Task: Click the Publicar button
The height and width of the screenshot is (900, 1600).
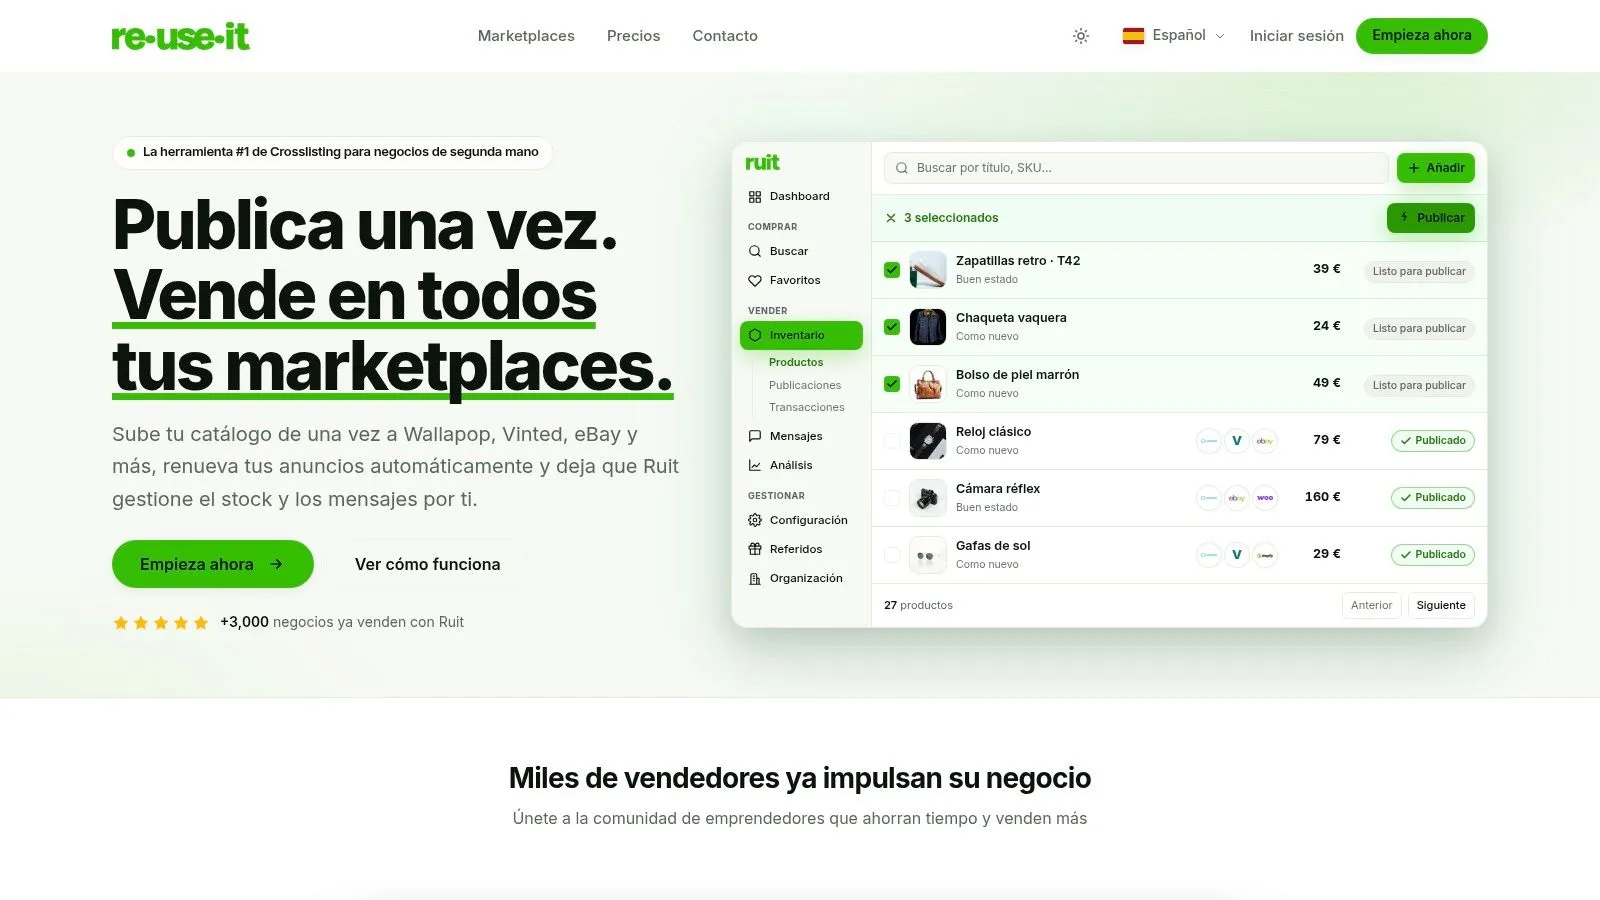Action: pos(1430,218)
